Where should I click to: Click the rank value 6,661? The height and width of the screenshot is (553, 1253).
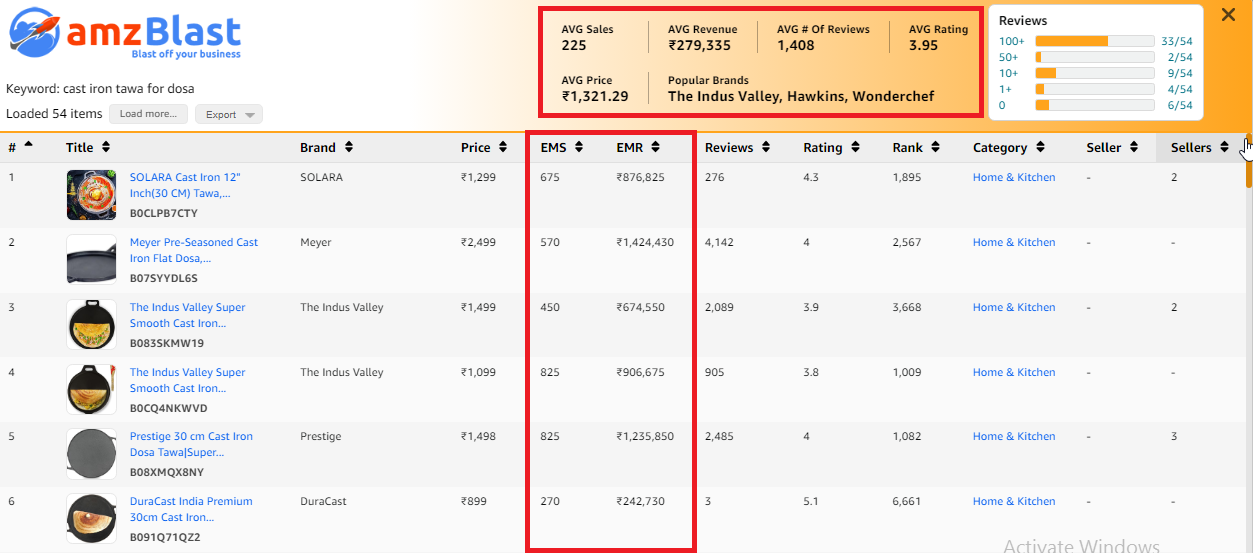click(908, 501)
